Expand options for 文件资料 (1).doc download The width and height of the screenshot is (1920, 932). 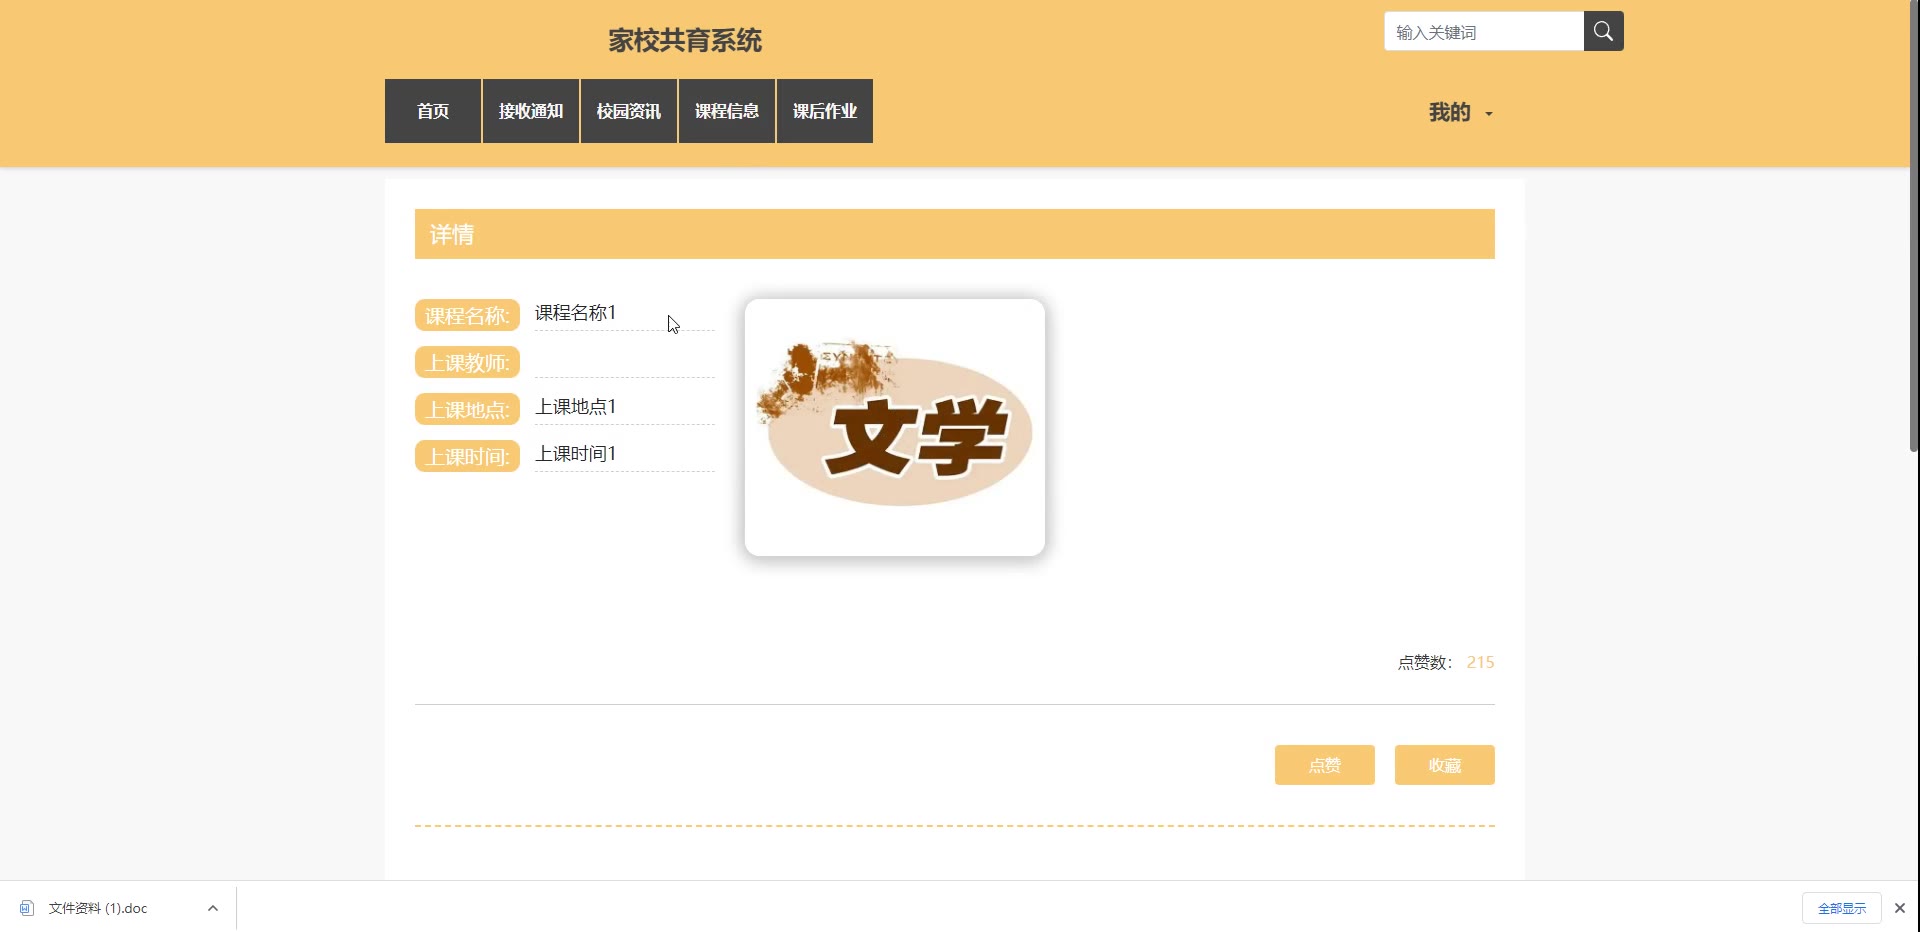[x=213, y=908]
